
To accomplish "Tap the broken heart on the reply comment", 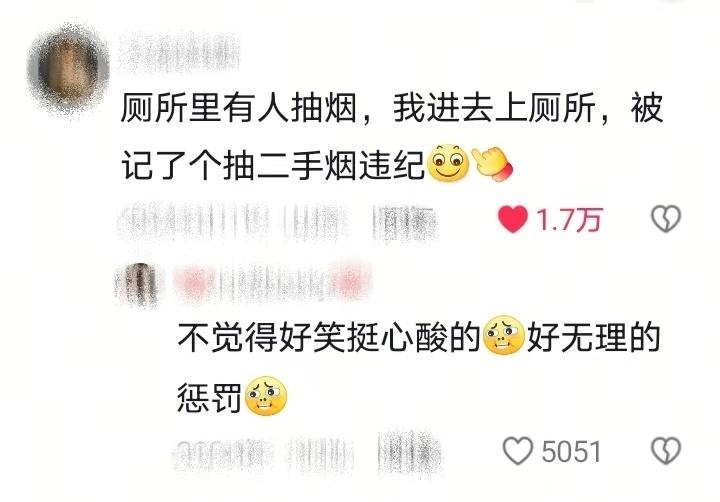I will pyautogui.click(x=666, y=451).
